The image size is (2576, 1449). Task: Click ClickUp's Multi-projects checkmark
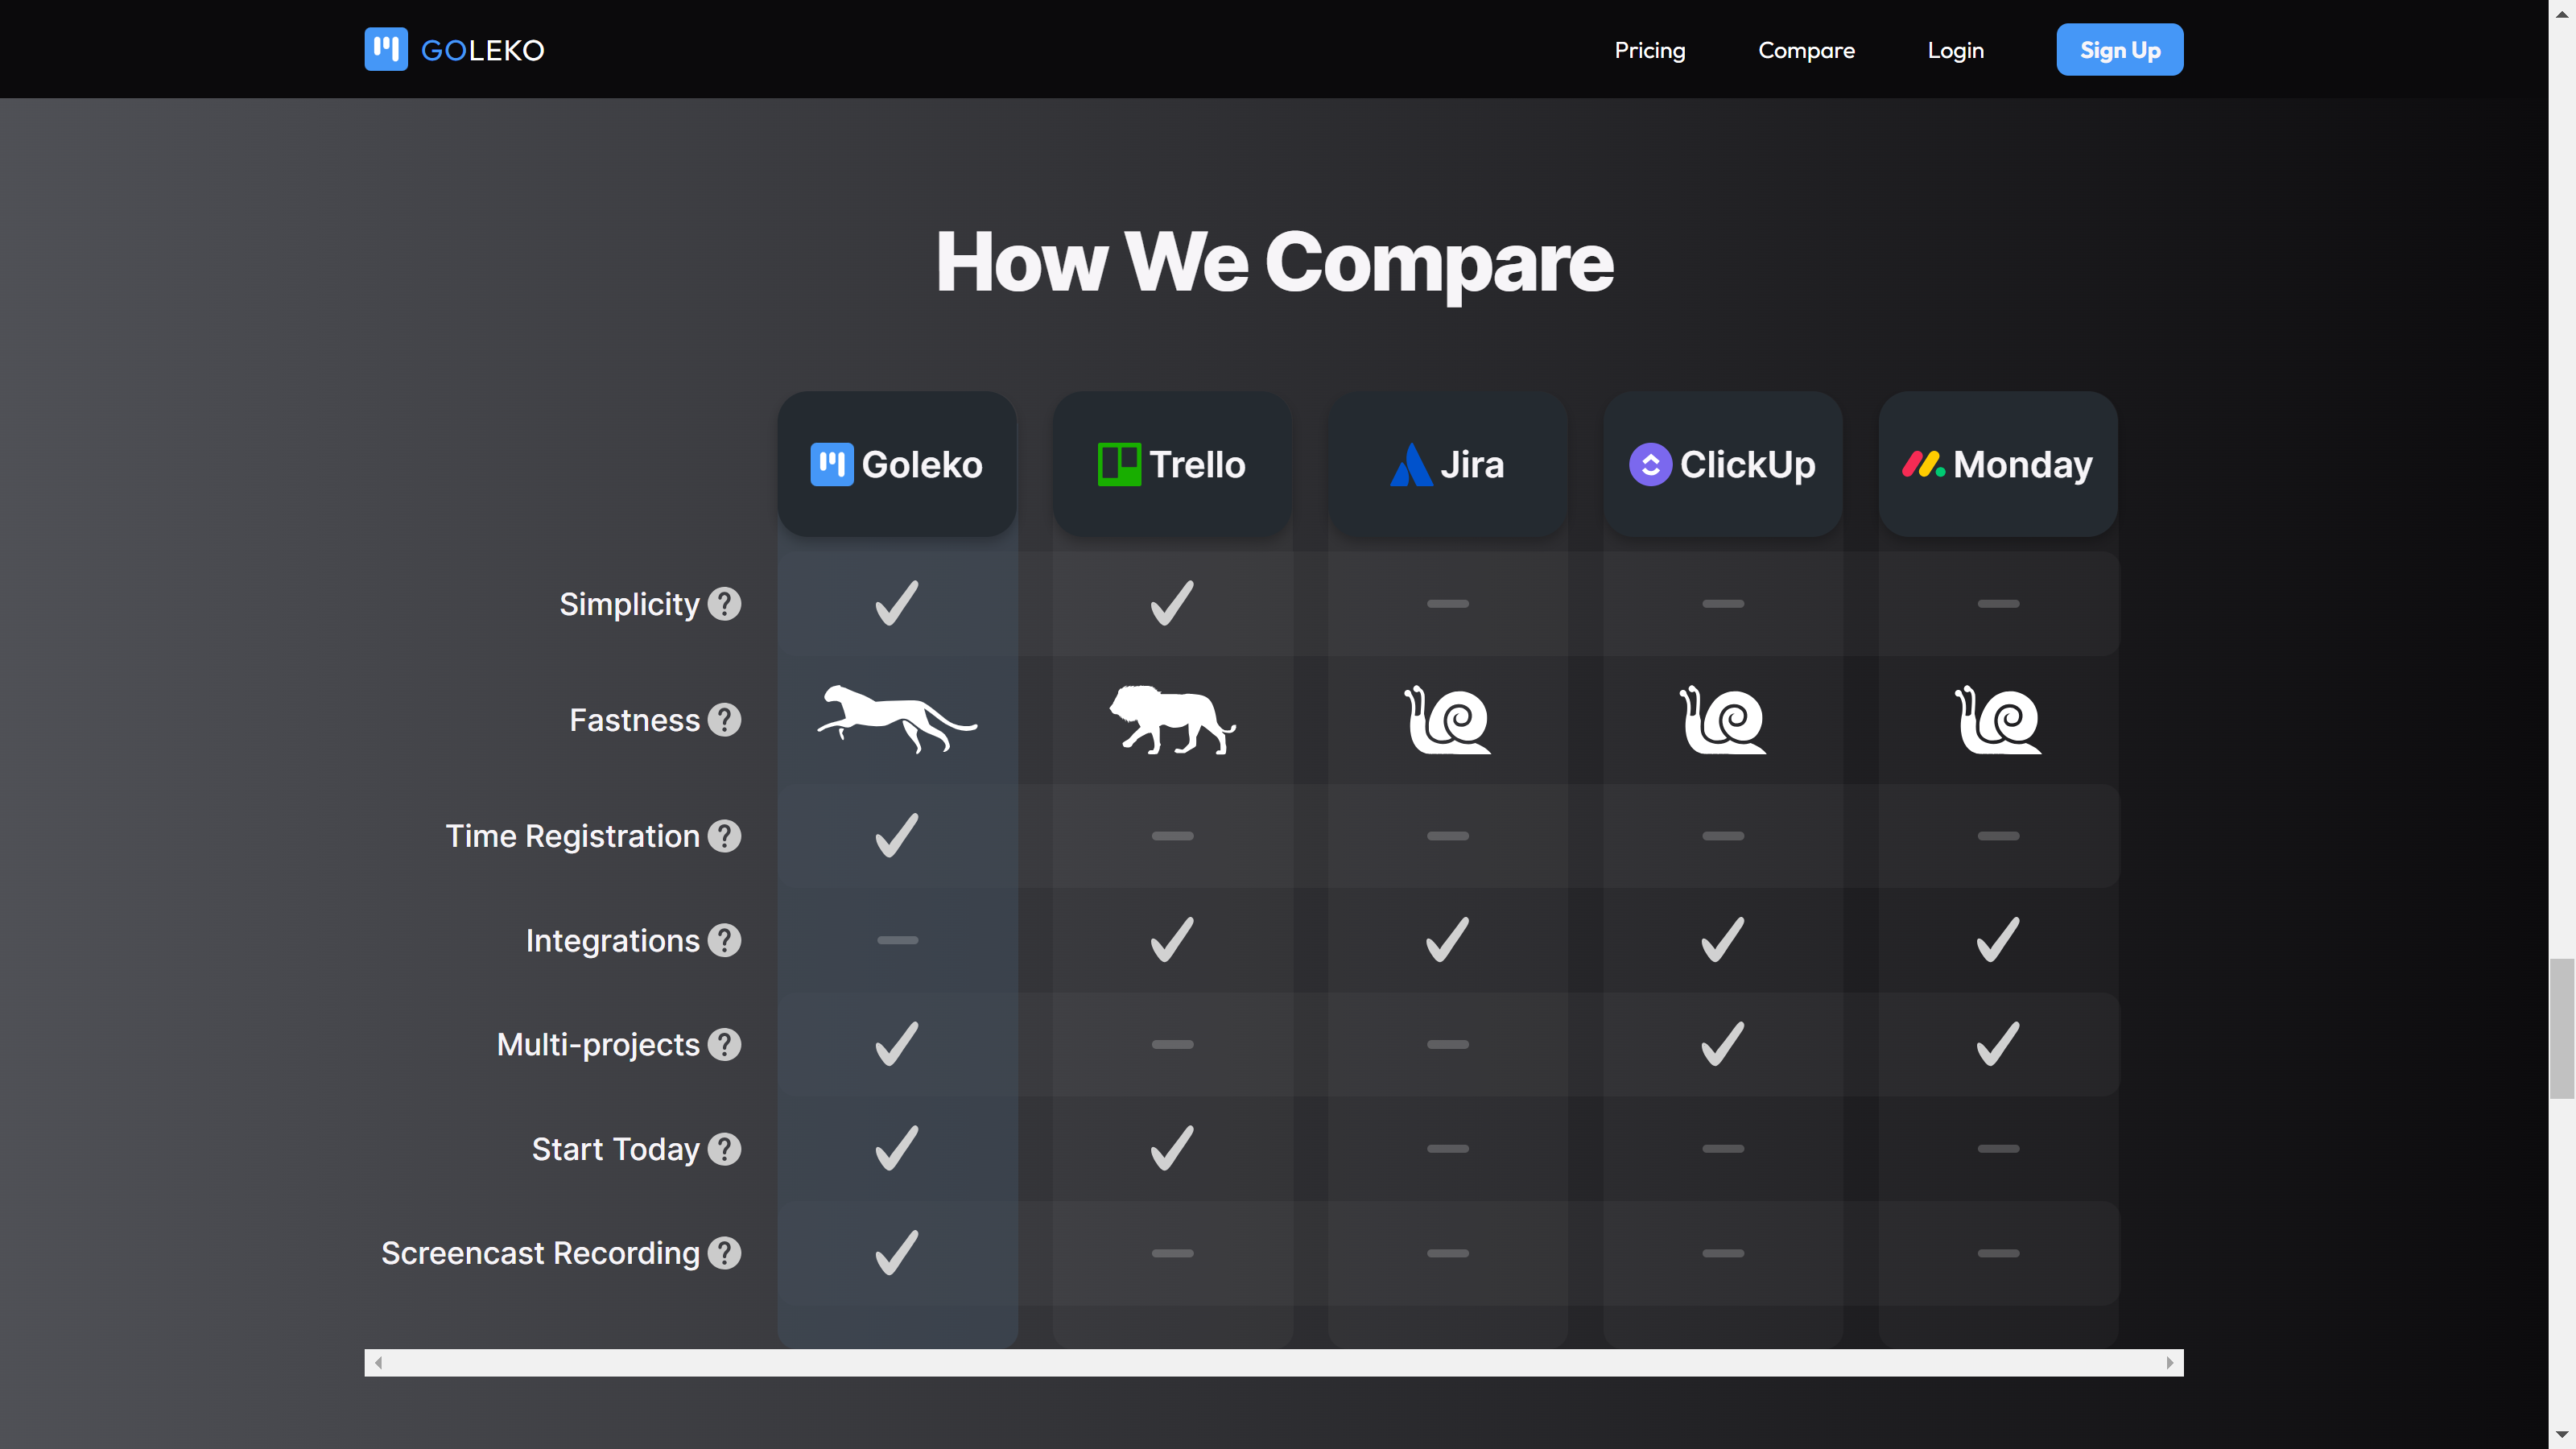coord(1723,1044)
